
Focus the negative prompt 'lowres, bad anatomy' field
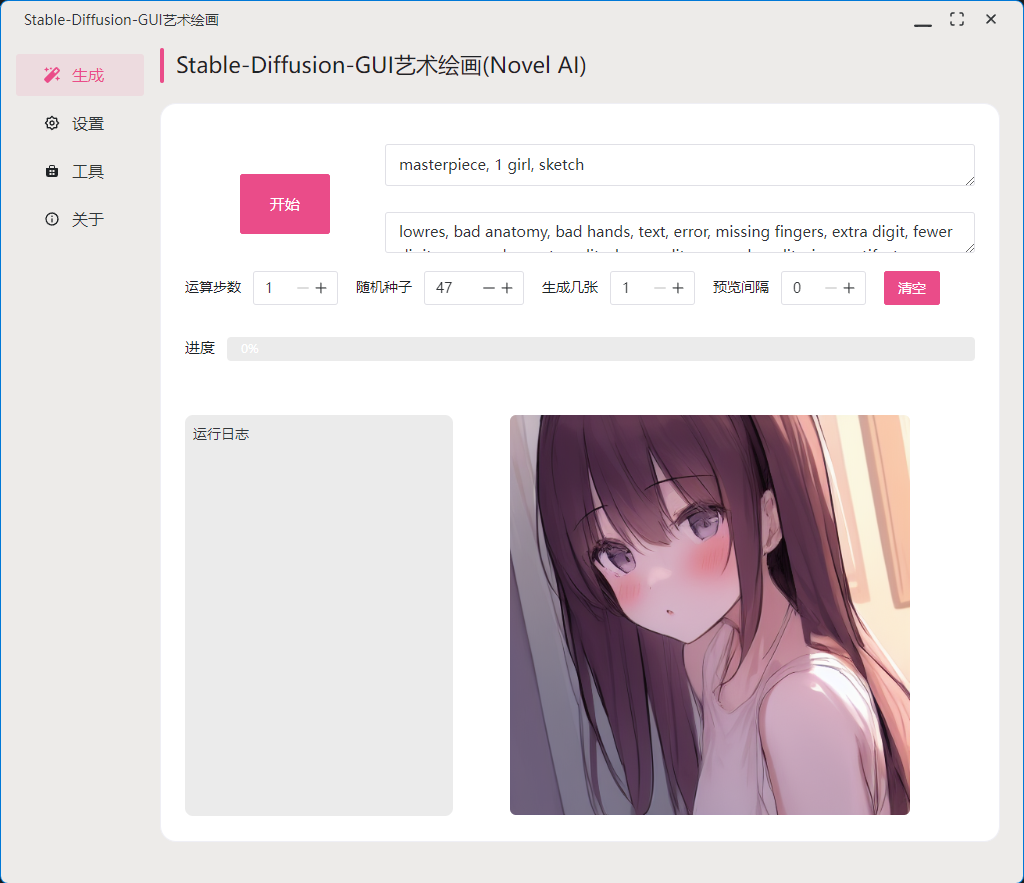[x=679, y=232]
